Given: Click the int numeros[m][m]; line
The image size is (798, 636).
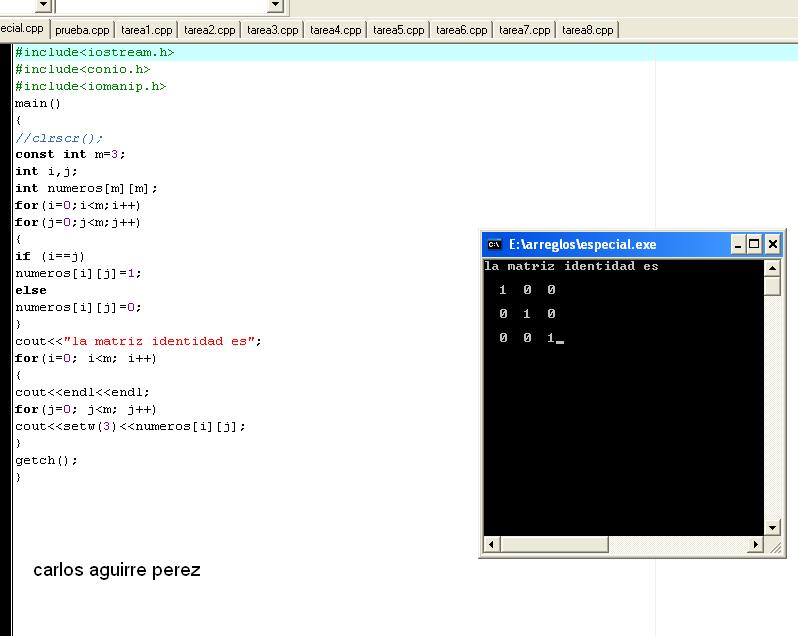Looking at the screenshot, I should [x=87, y=189].
